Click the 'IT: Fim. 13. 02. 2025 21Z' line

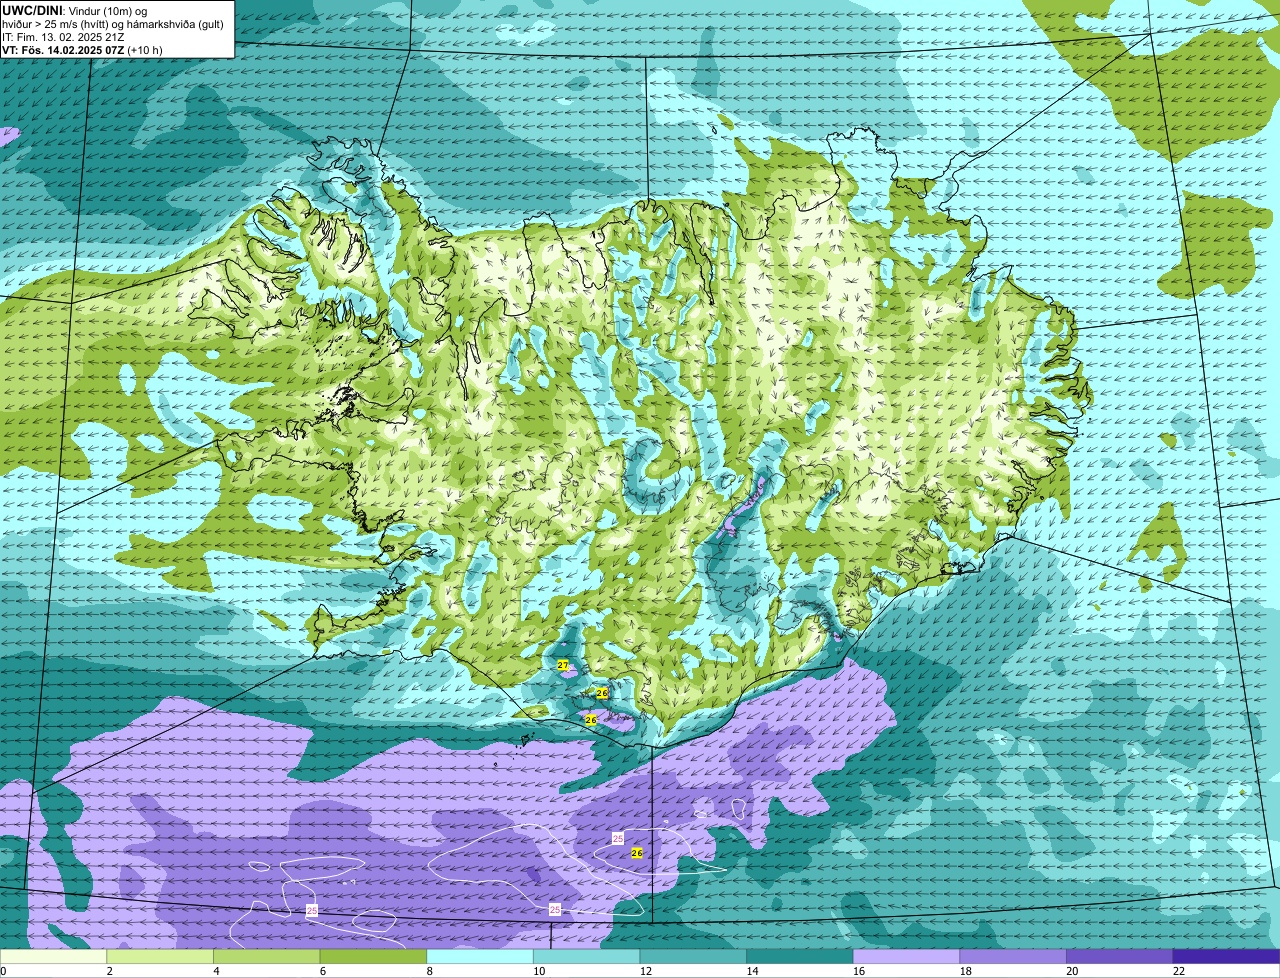[x=63, y=37]
